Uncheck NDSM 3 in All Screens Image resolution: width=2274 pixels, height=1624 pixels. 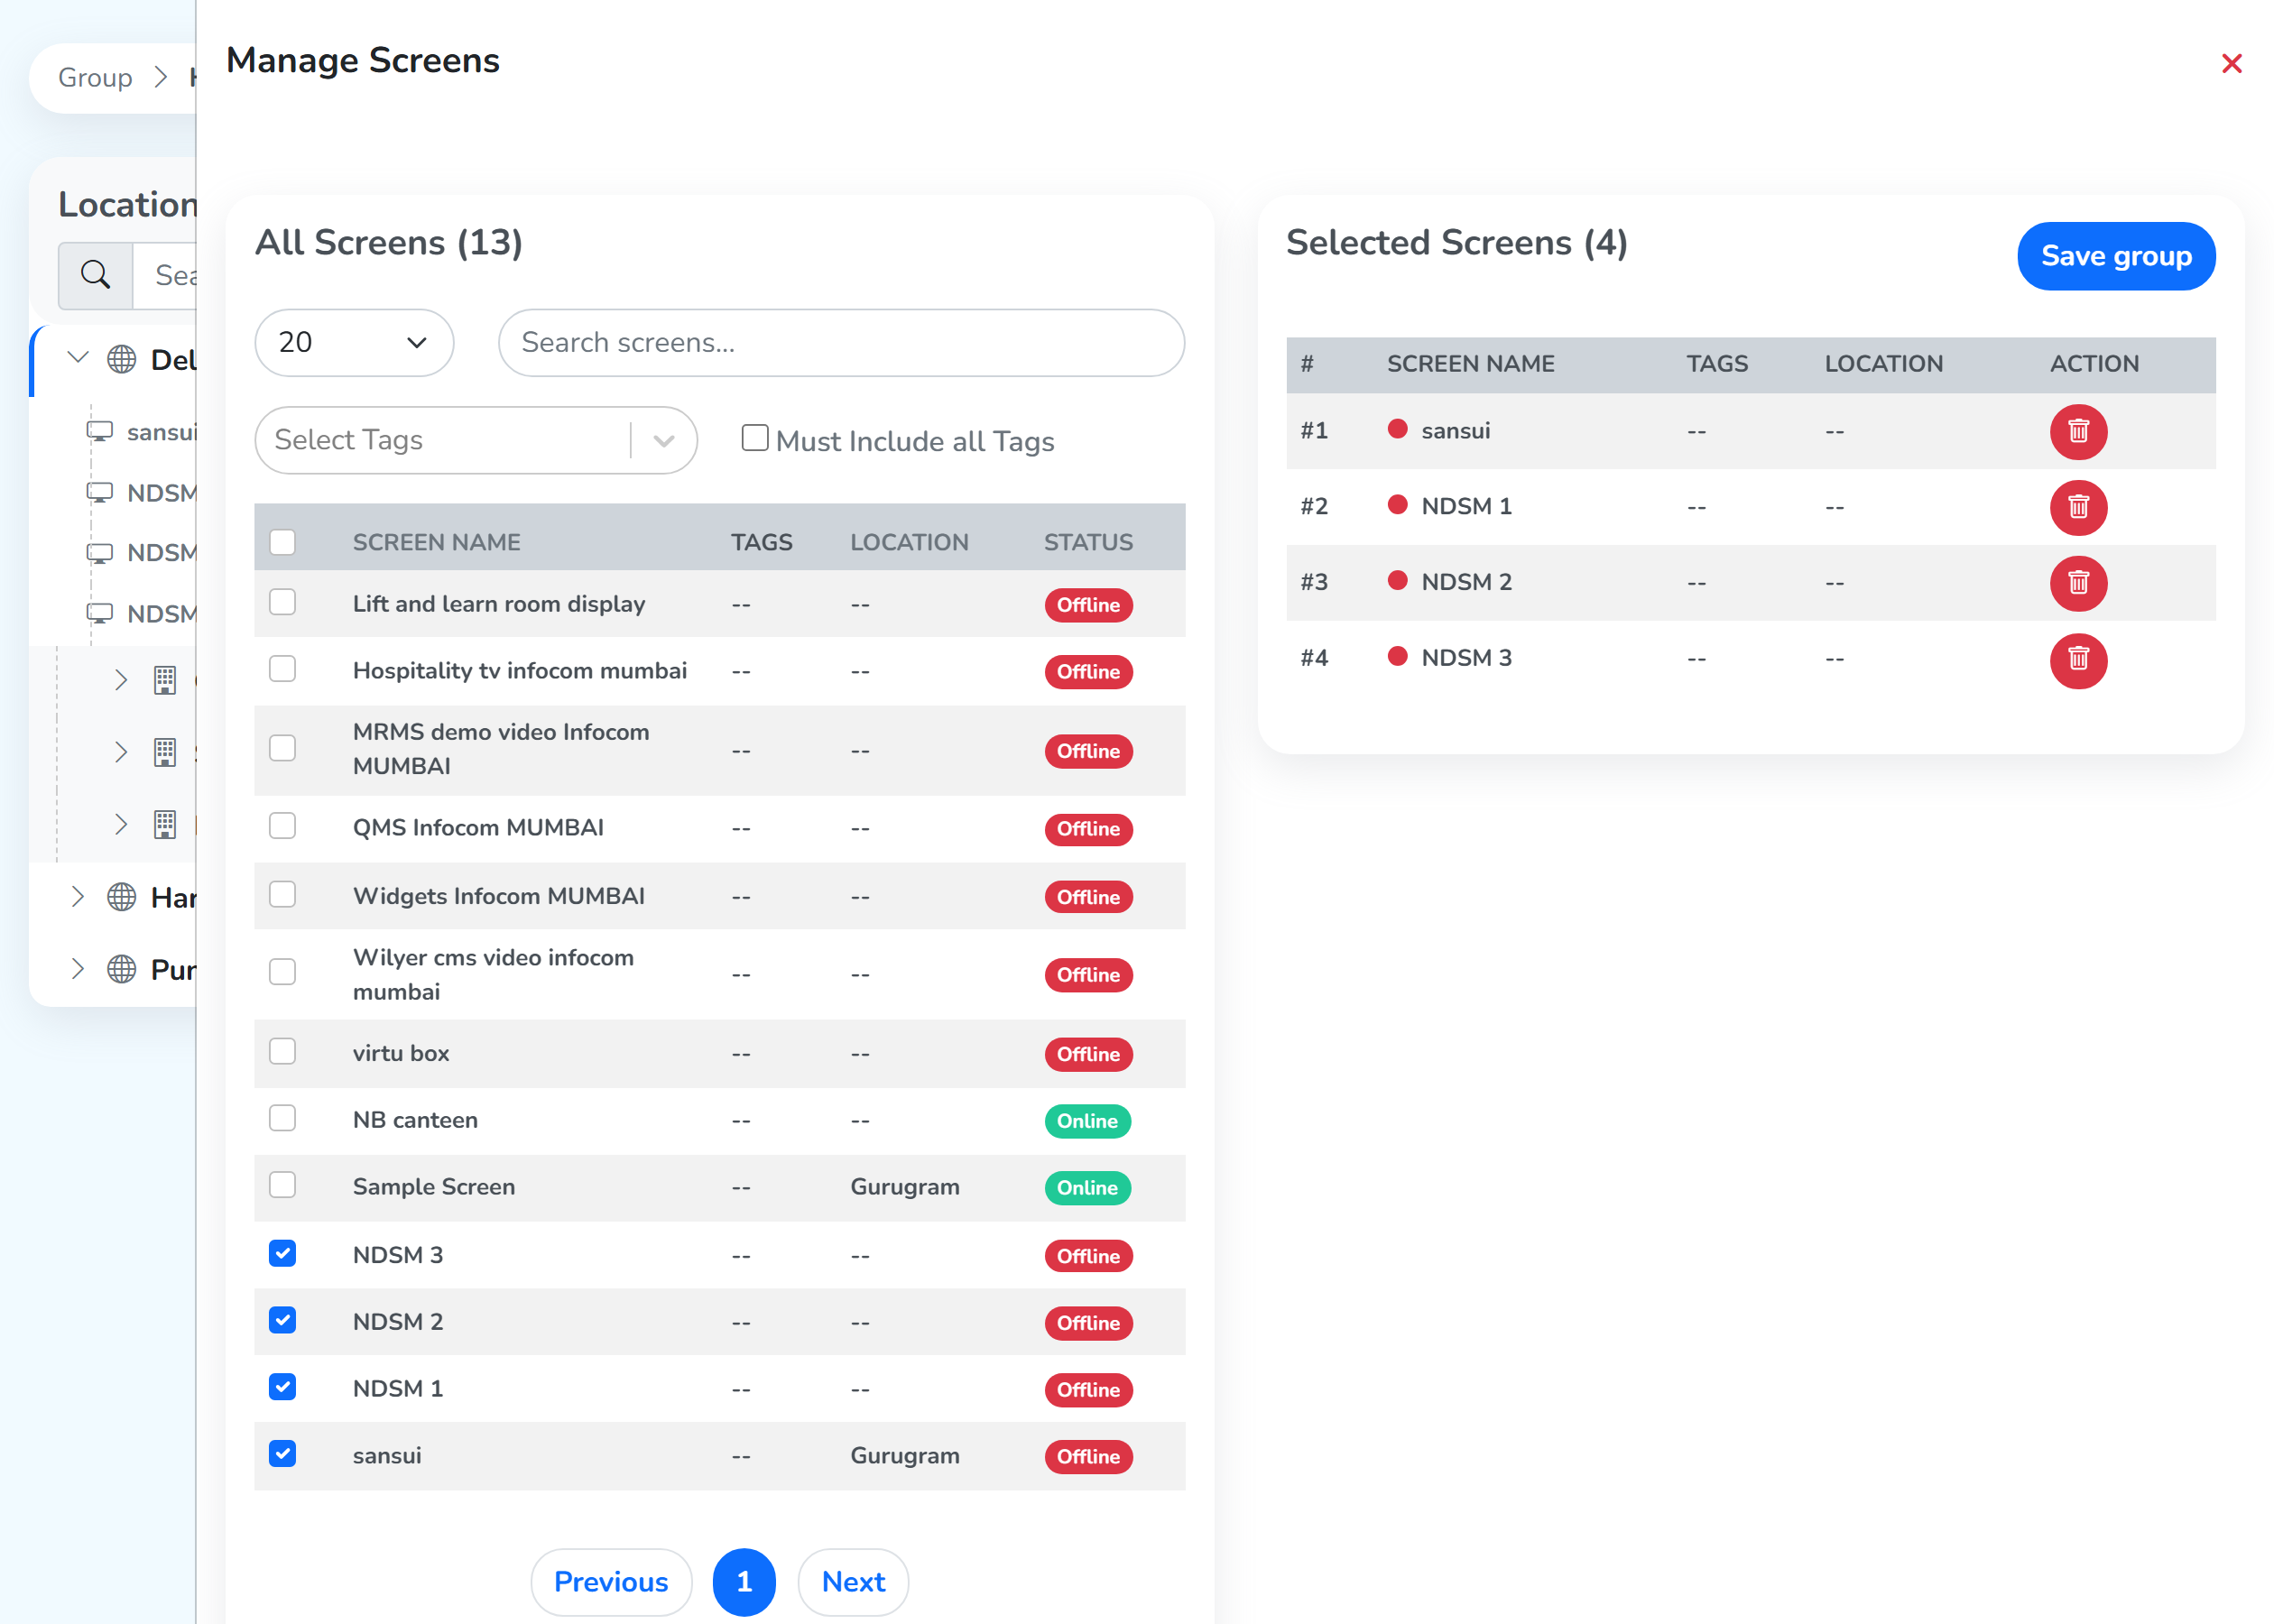(283, 1253)
